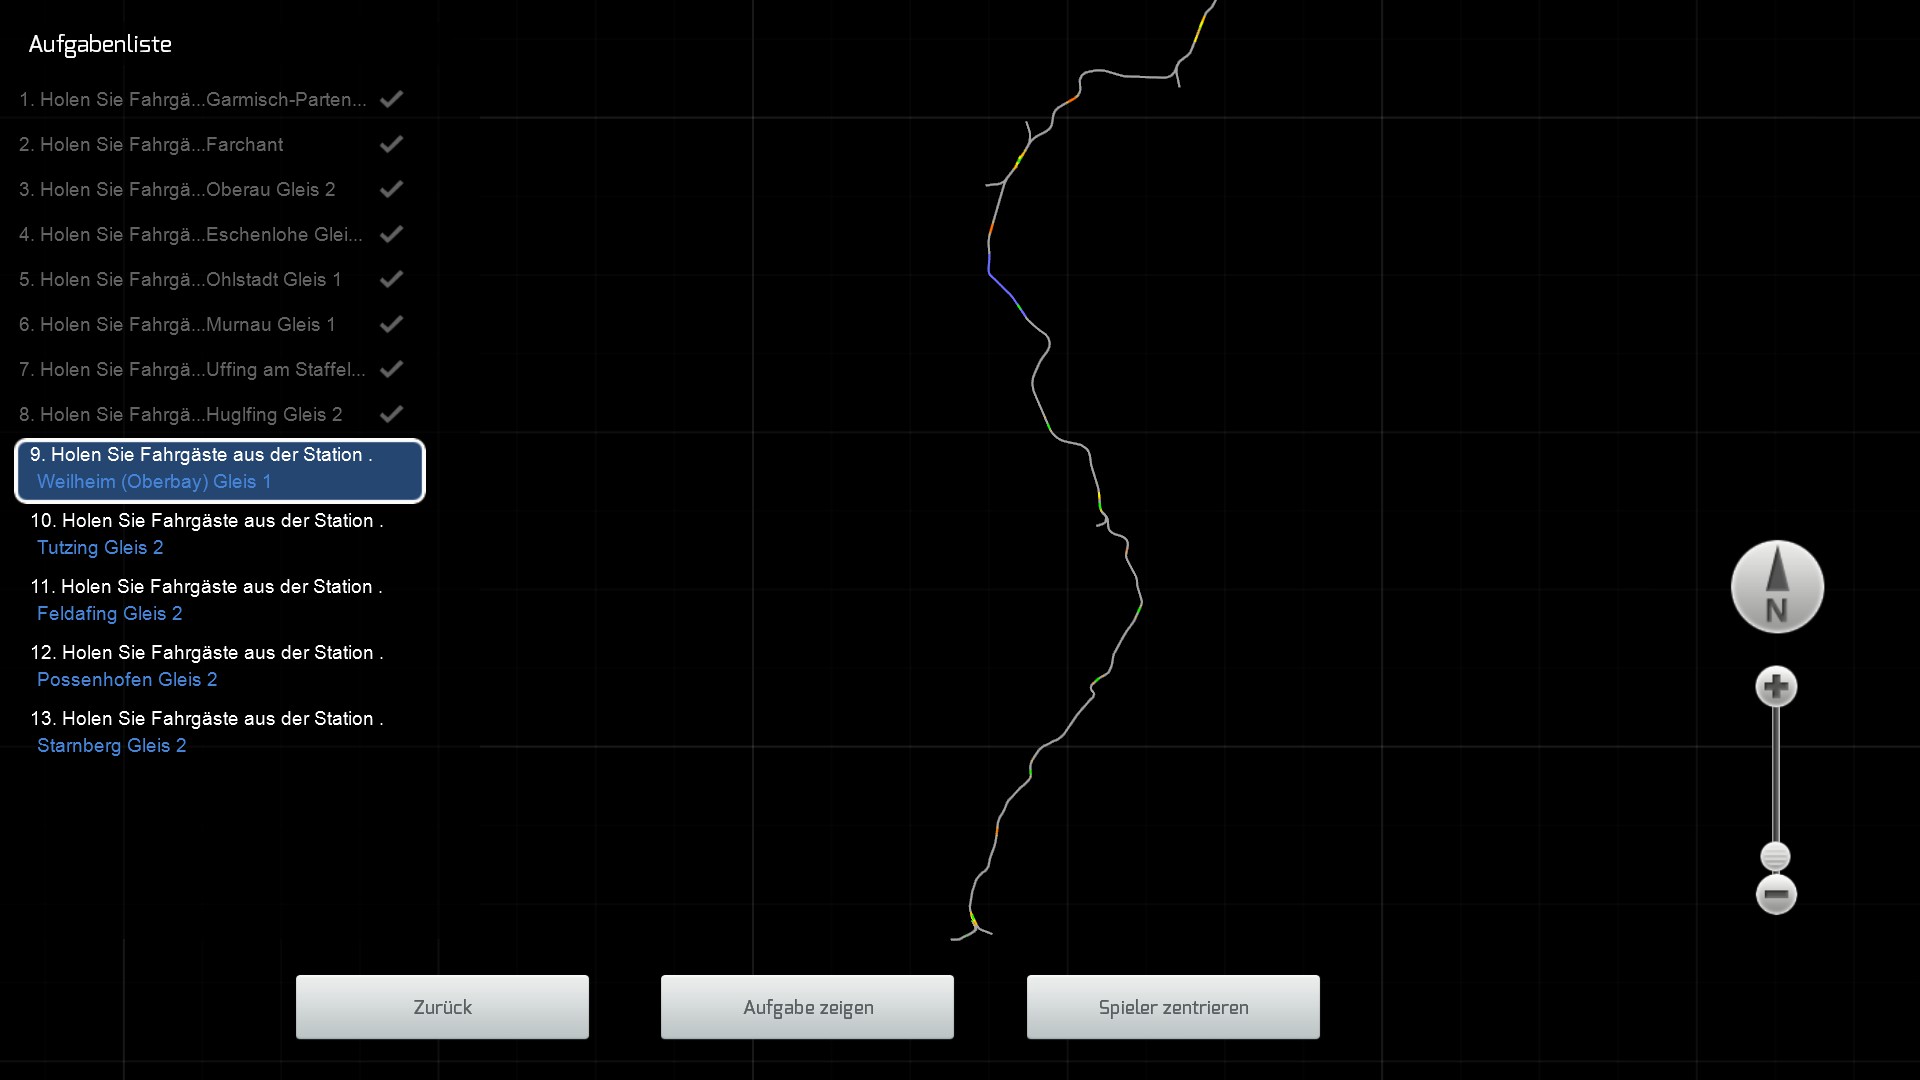
Task: Select completed task 3 Oberau Gleis 2
Action: coord(177,189)
